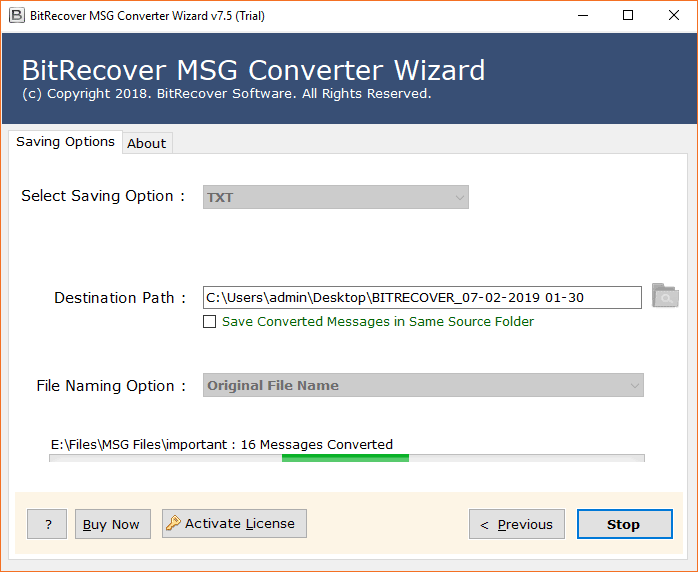Click the Activate License button
Image resolution: width=698 pixels, height=572 pixels.
pos(234,523)
